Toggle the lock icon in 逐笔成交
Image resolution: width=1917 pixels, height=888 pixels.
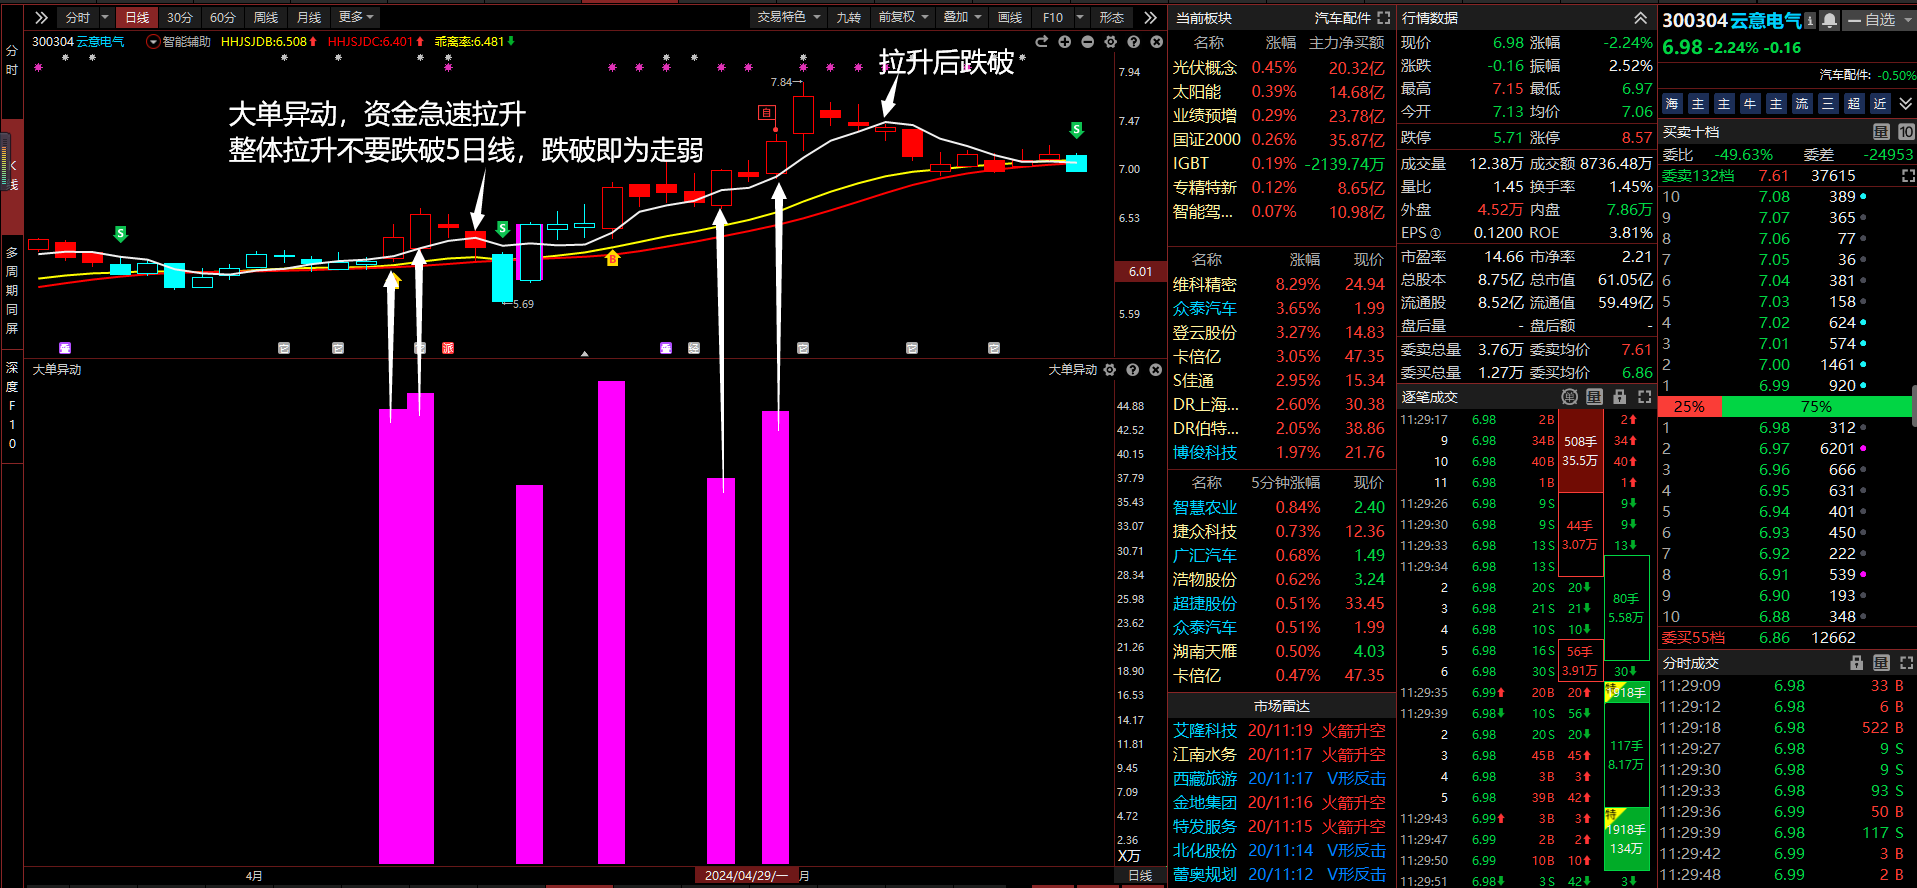(x=1619, y=397)
